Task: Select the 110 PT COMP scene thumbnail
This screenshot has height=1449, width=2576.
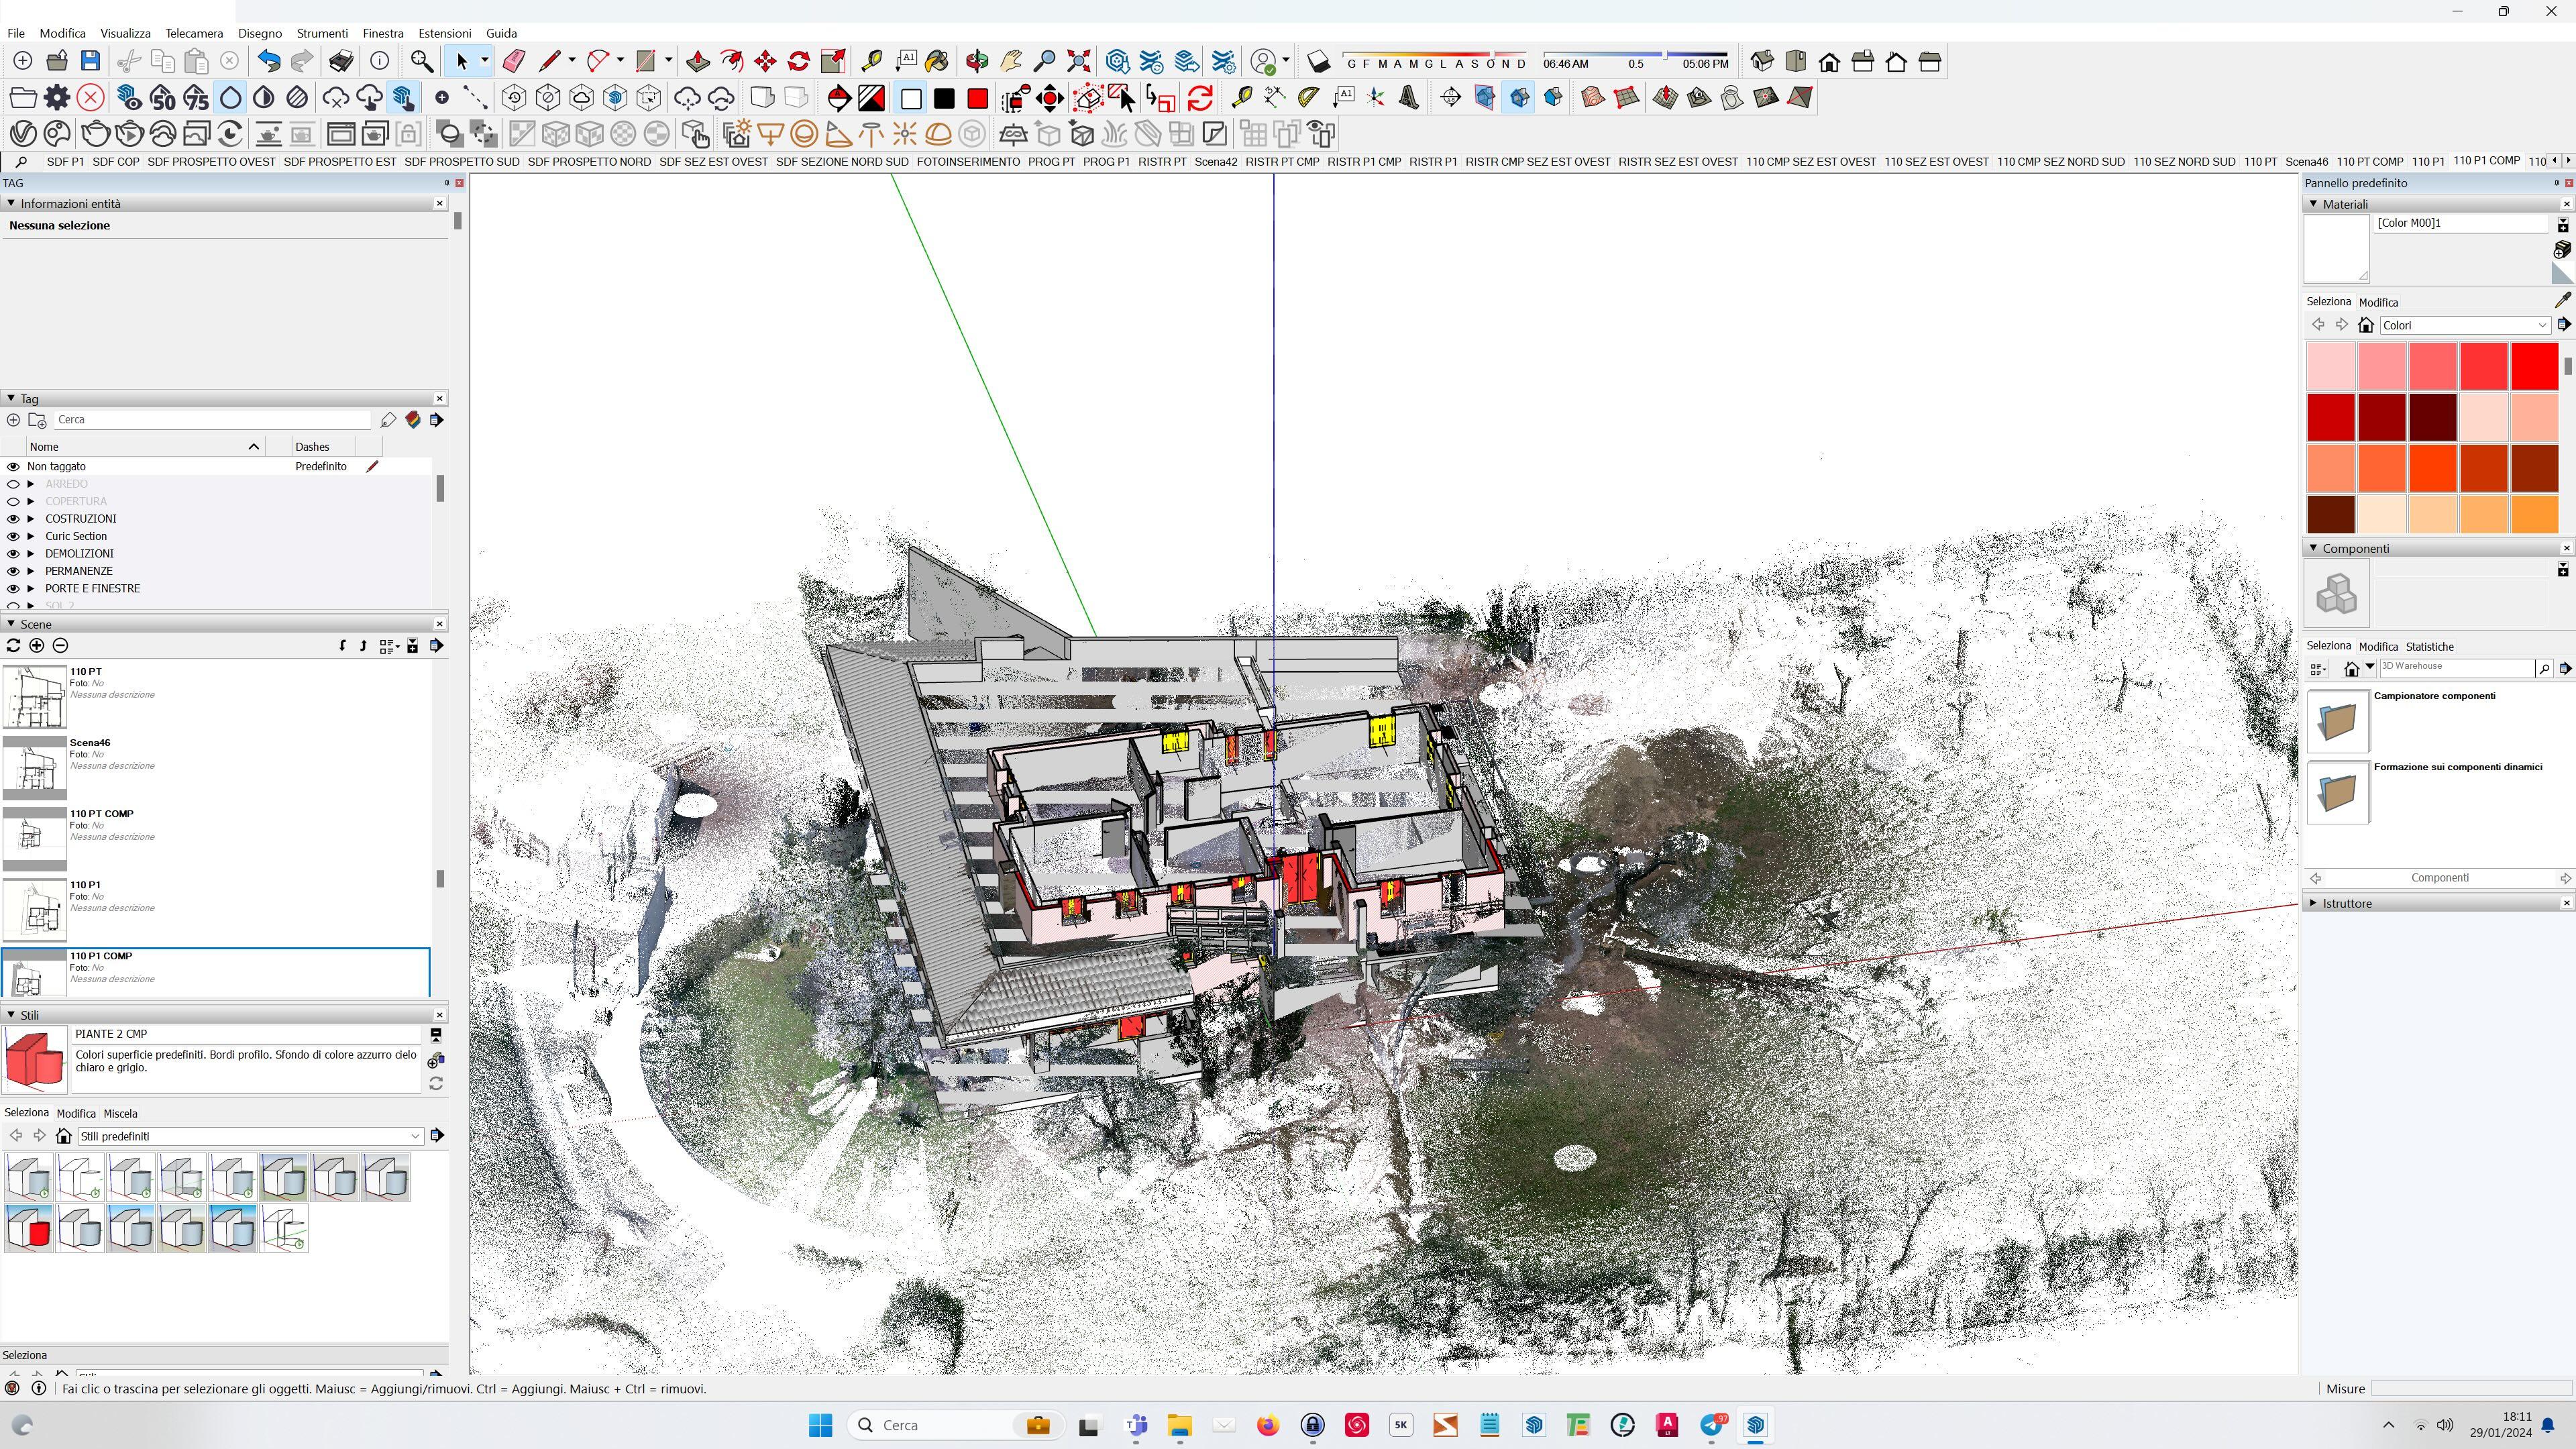Action: click(34, 838)
